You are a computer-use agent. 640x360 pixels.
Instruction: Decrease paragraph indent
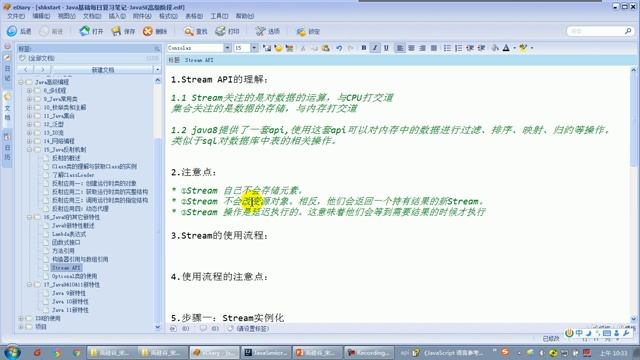coord(470,48)
